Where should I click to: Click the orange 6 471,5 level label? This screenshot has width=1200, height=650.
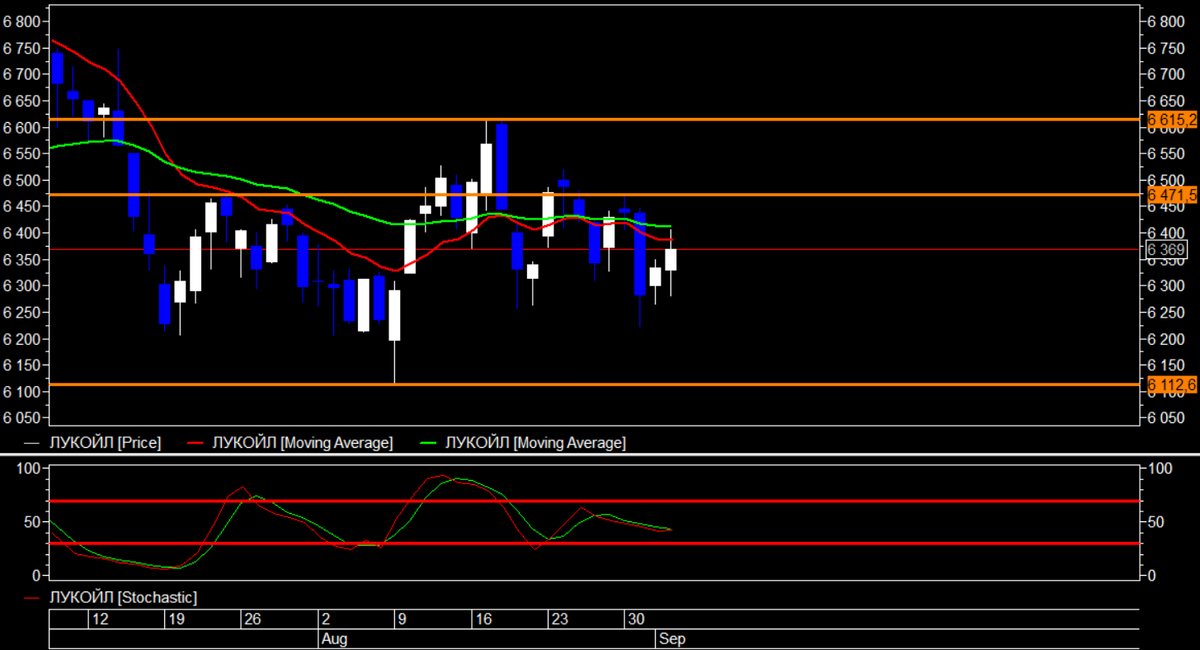(x=1171, y=194)
